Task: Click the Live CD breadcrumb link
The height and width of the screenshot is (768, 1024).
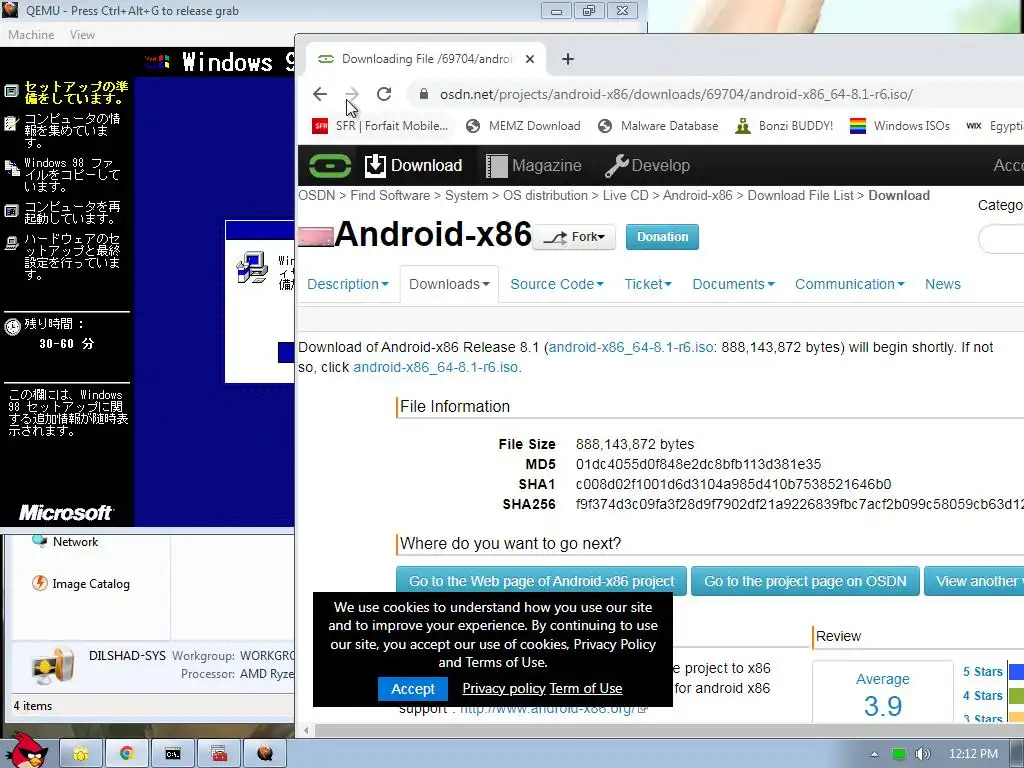Action: [626, 195]
